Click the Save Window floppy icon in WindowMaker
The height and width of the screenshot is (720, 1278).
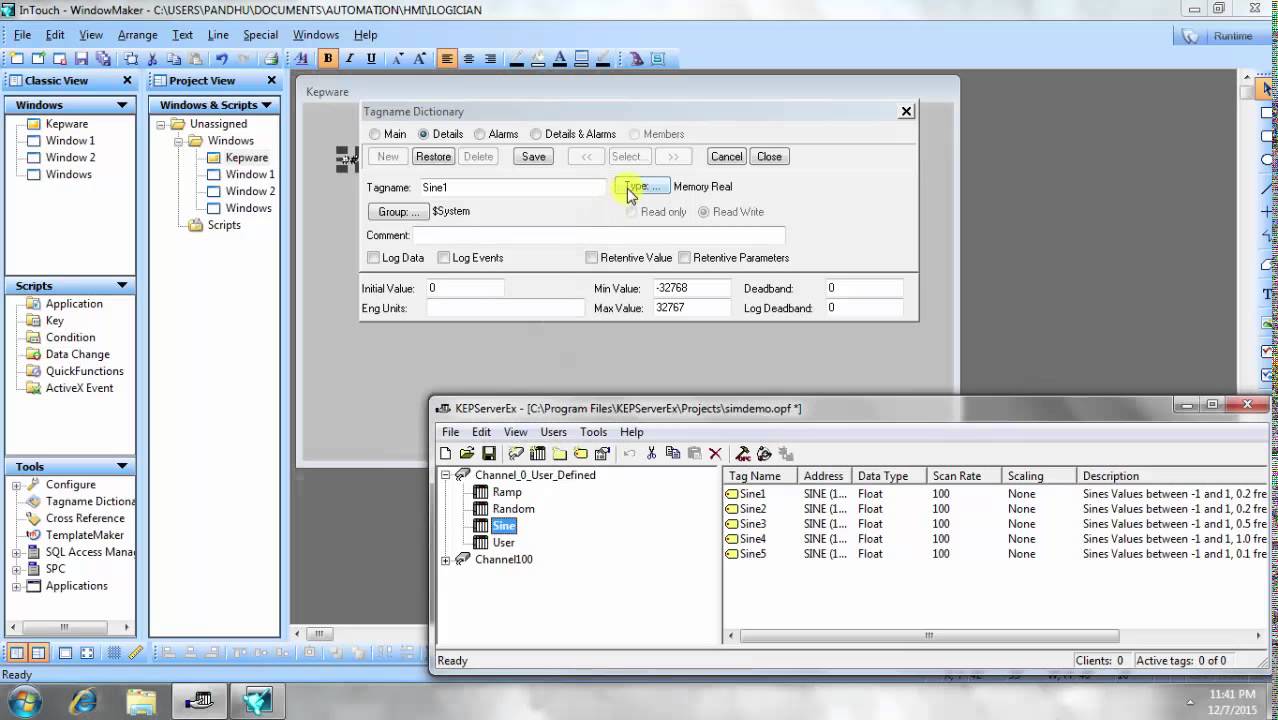(x=81, y=59)
